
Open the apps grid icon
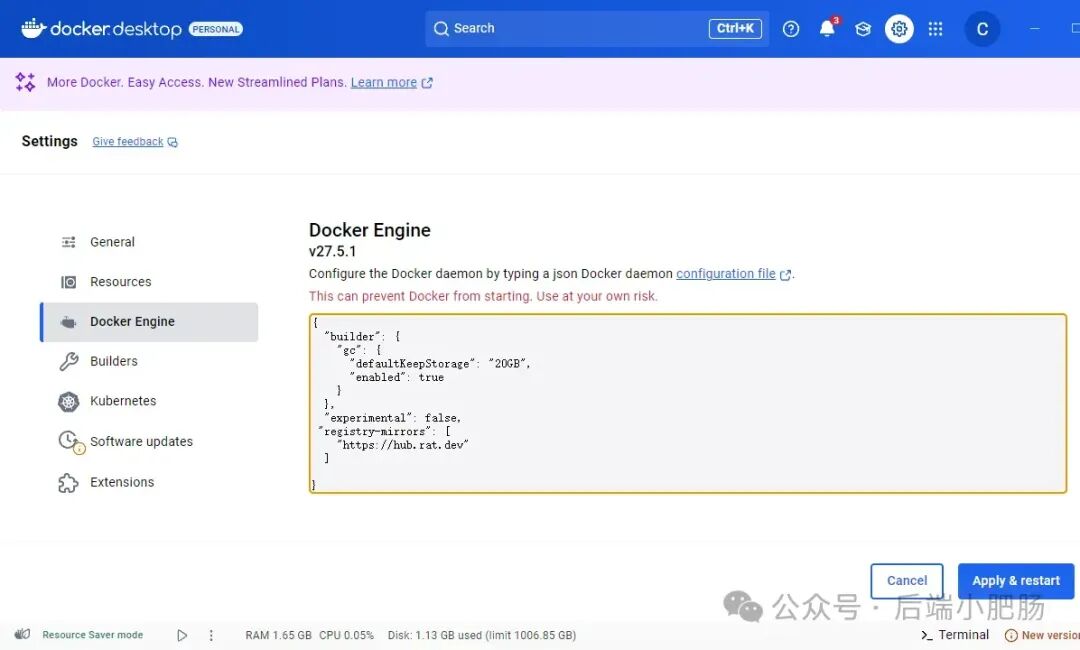pos(935,29)
